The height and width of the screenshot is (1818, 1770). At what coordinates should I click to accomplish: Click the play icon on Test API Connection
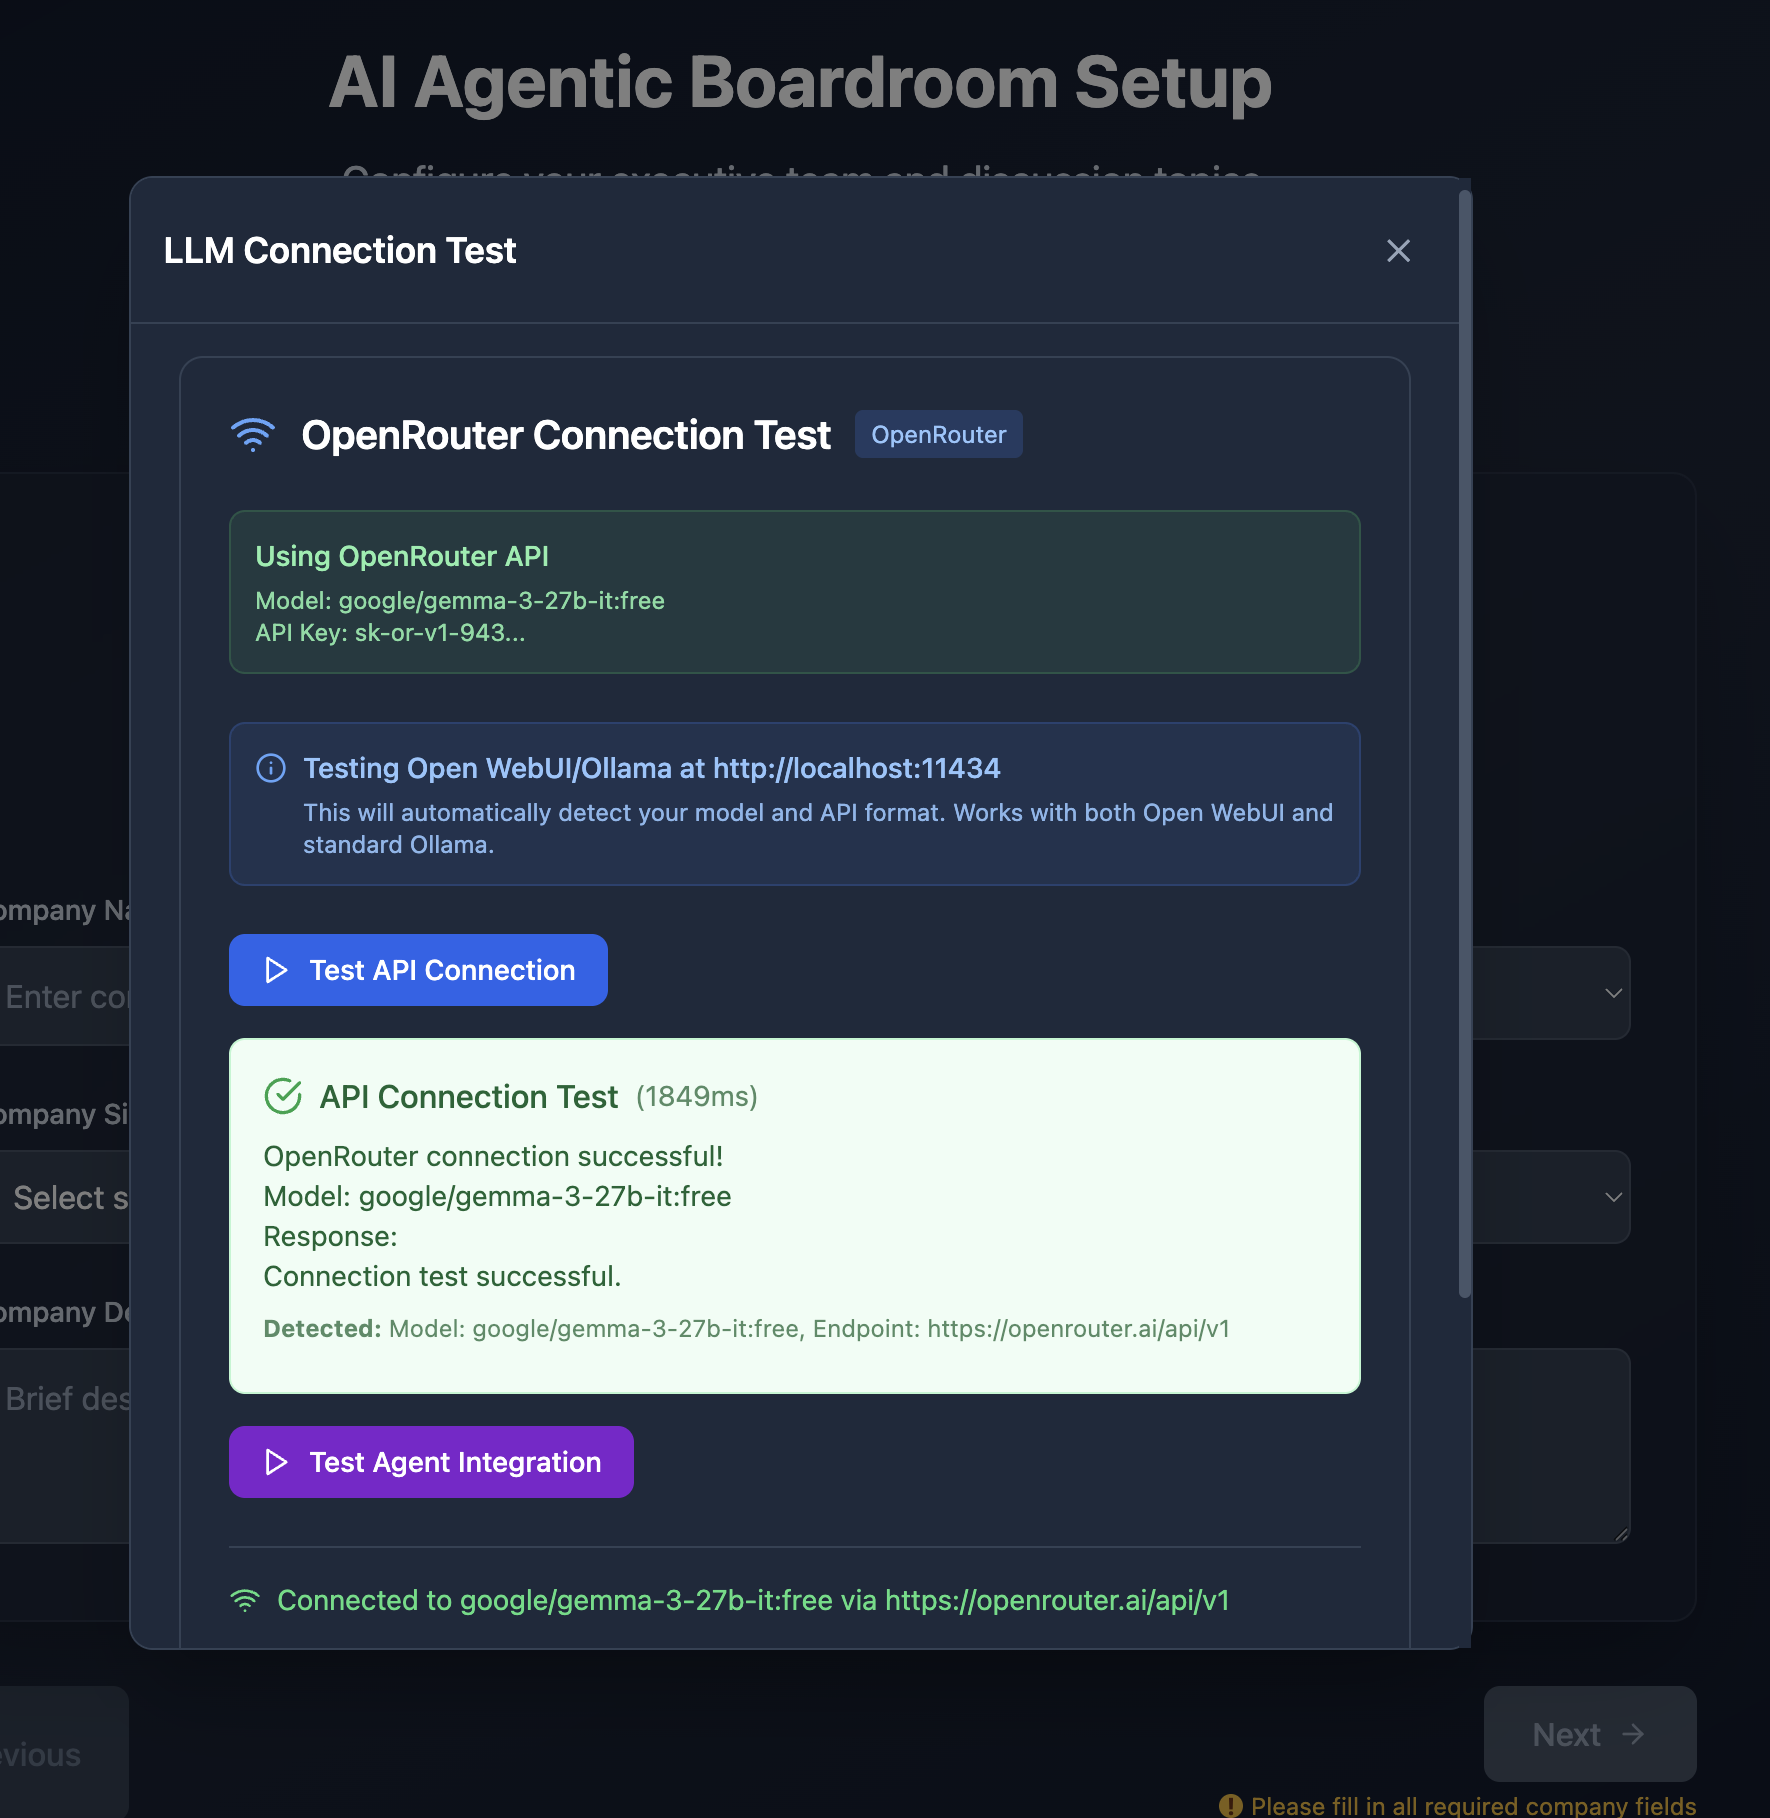[276, 970]
